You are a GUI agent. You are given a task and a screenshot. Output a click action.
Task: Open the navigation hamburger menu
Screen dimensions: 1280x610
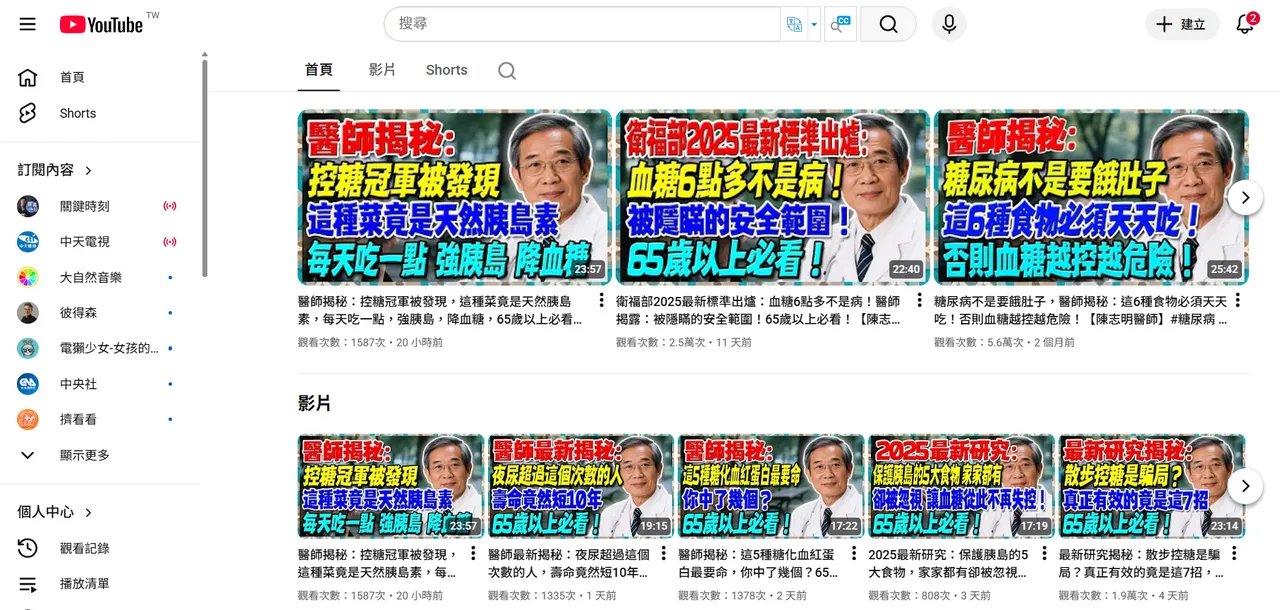tap(27, 24)
